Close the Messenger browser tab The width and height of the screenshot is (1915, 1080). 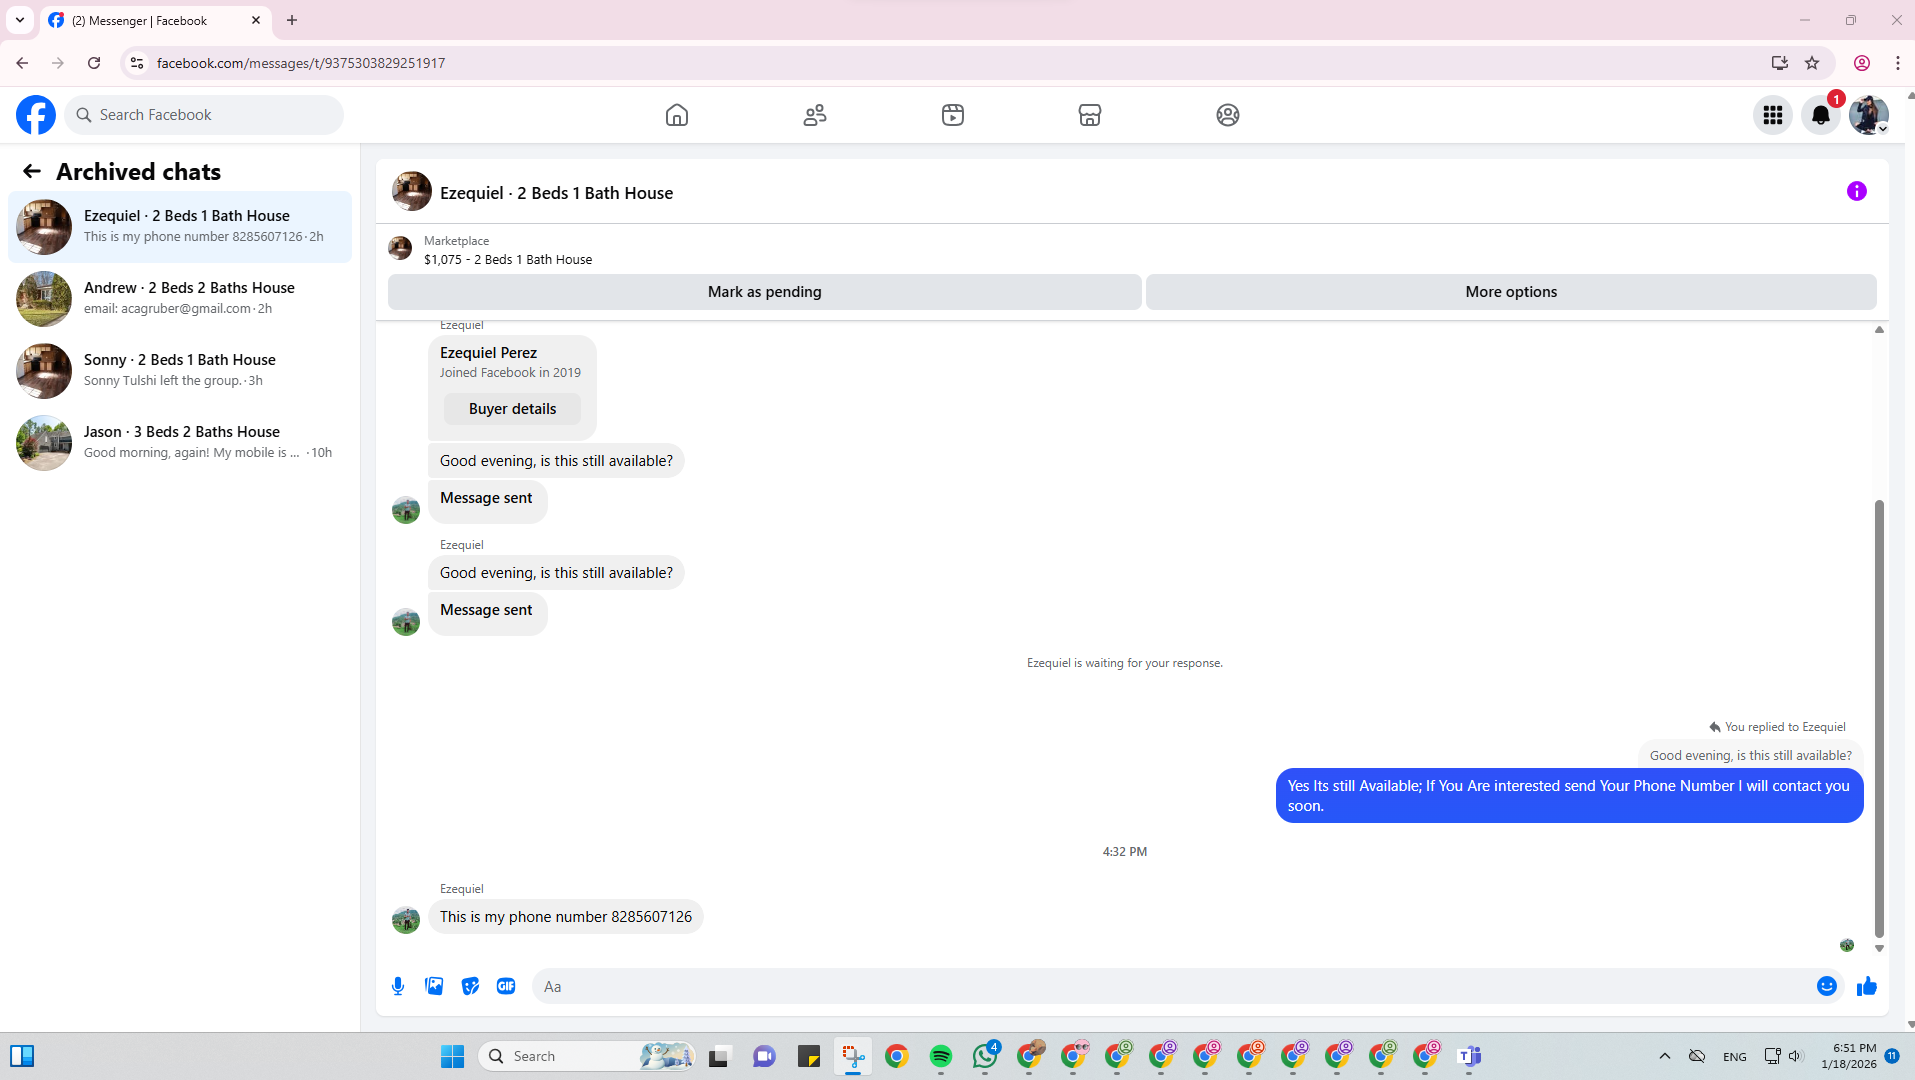pyautogui.click(x=256, y=20)
